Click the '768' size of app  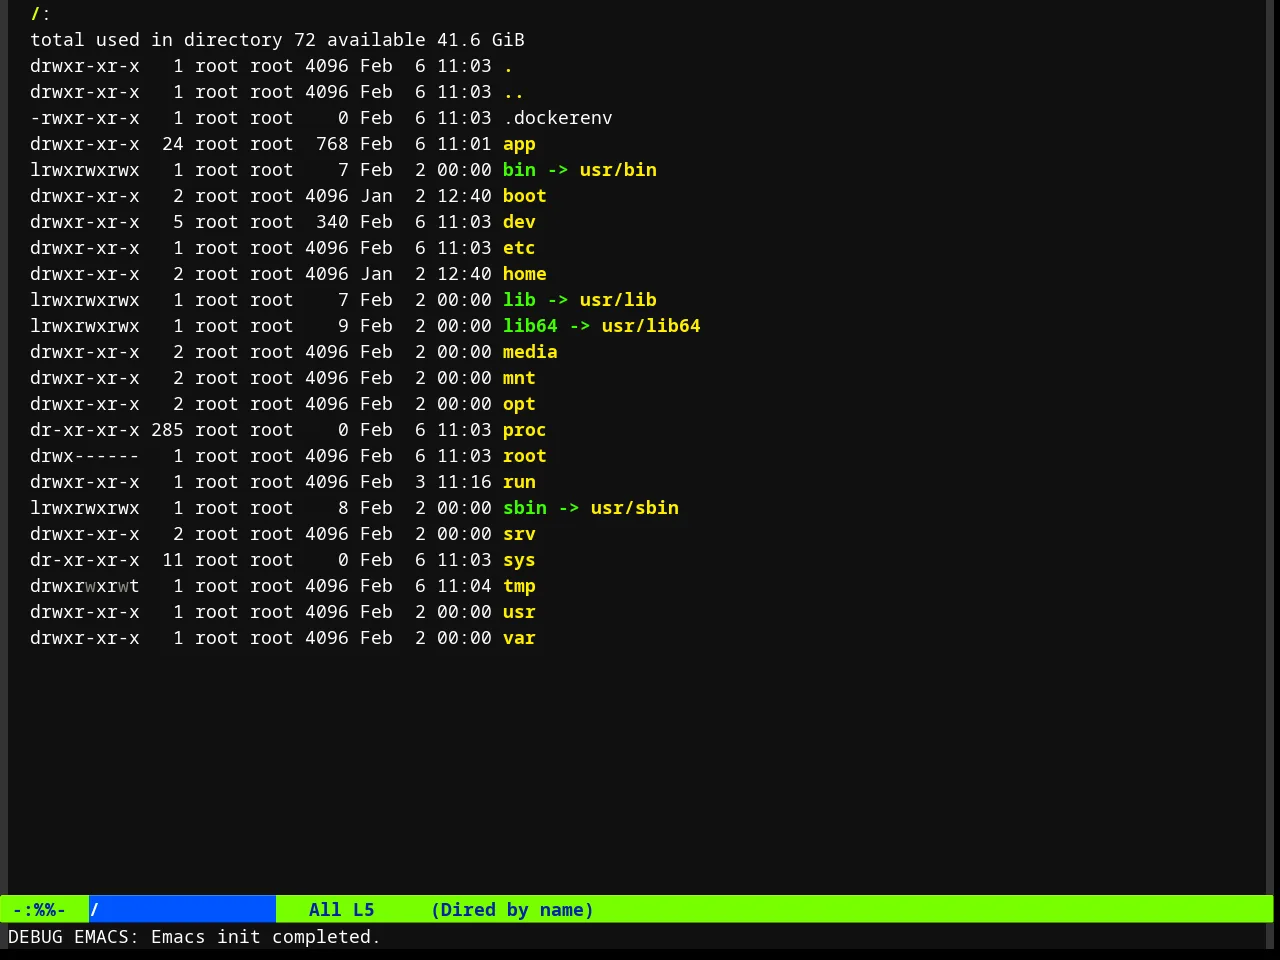pyautogui.click(x=332, y=144)
